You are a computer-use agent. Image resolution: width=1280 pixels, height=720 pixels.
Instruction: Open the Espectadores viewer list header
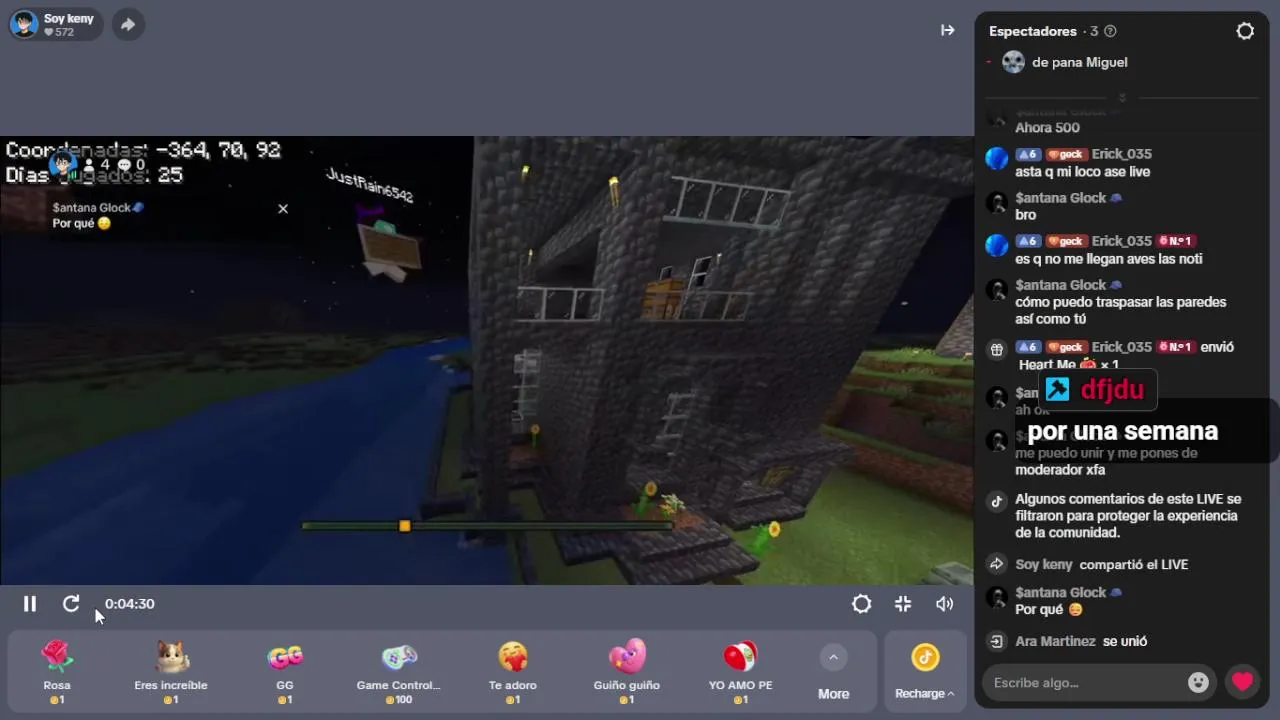click(x=1033, y=31)
